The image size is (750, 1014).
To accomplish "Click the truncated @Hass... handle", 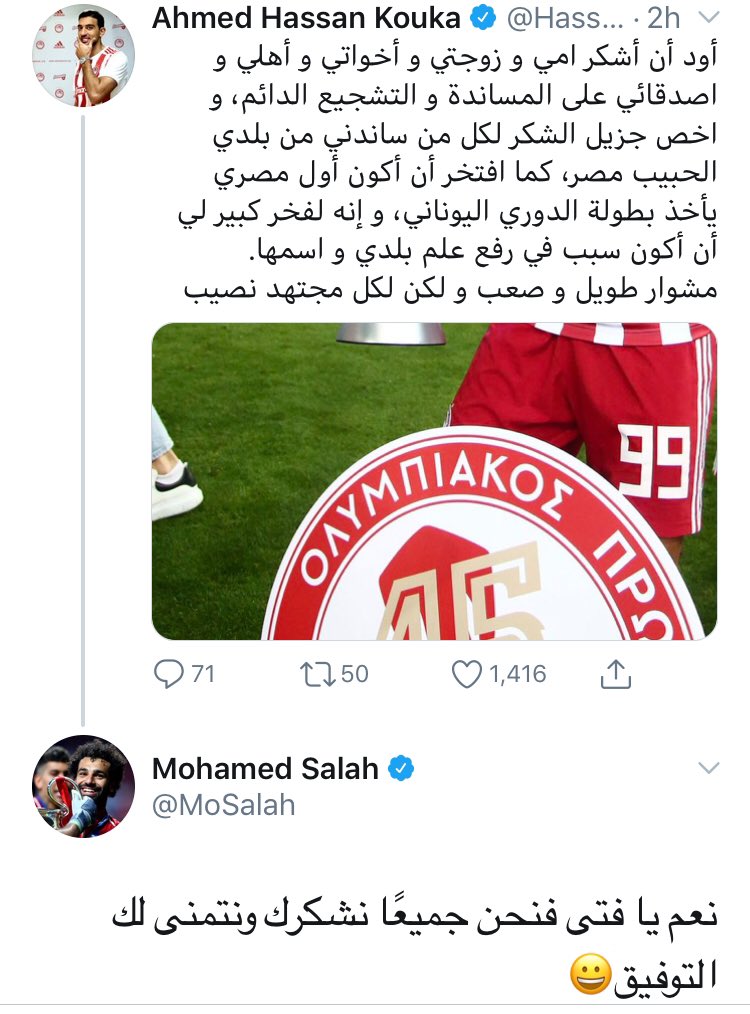I will (x=566, y=19).
